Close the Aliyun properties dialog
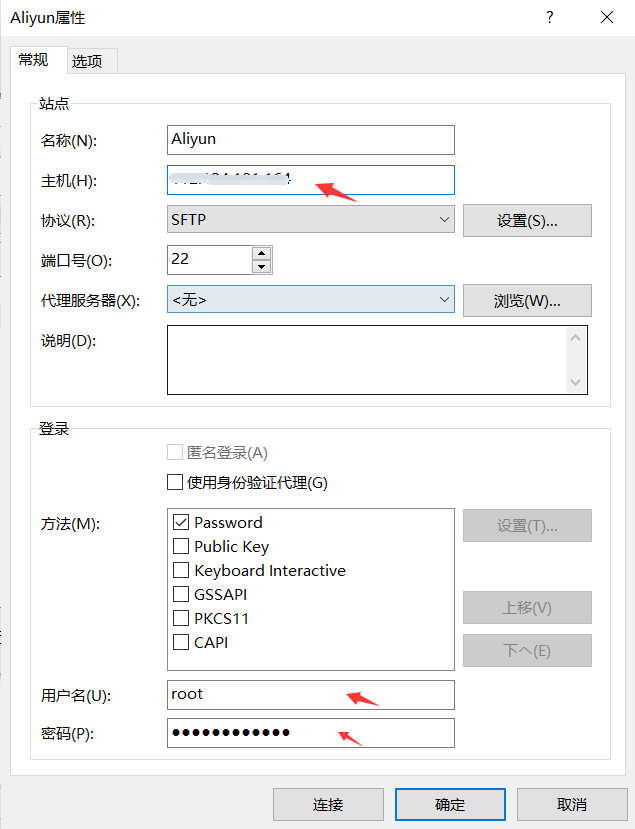The image size is (635, 829). (606, 17)
